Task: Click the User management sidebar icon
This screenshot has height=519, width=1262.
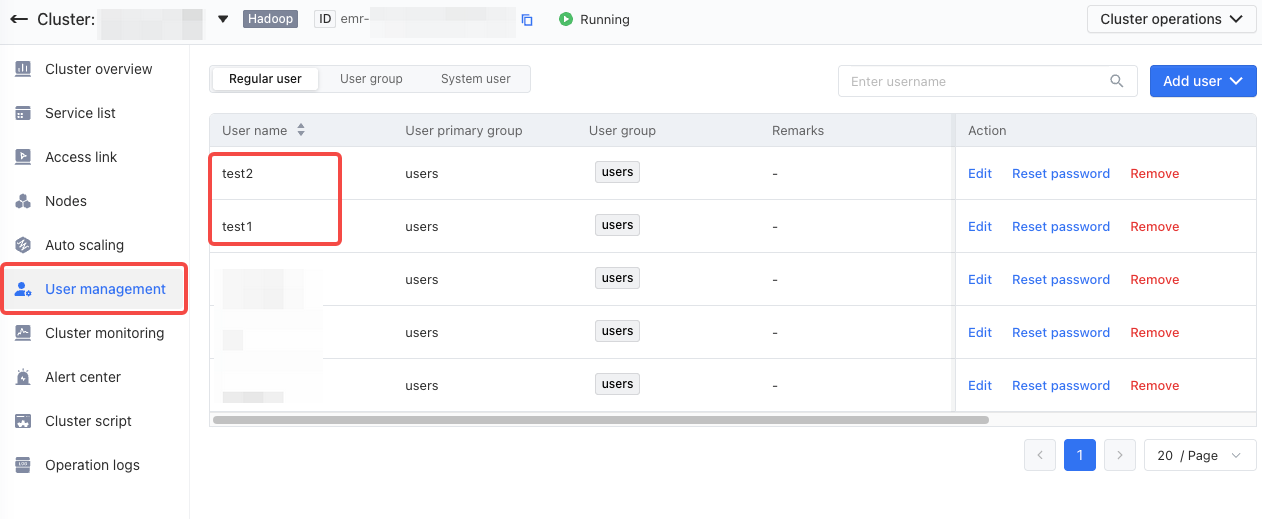Action: [x=23, y=289]
